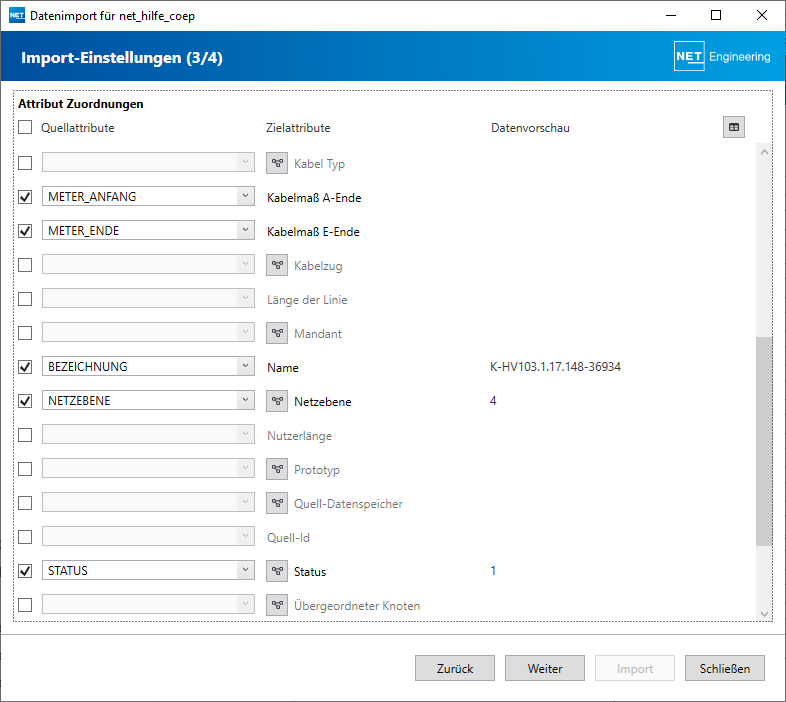Open relation icon next to Kabelzug

coord(277,265)
